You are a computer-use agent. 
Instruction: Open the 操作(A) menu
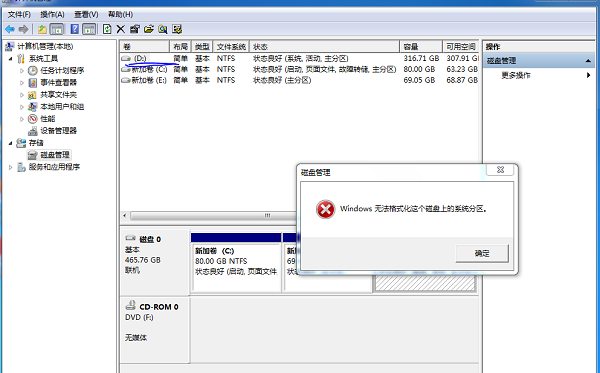(52, 15)
